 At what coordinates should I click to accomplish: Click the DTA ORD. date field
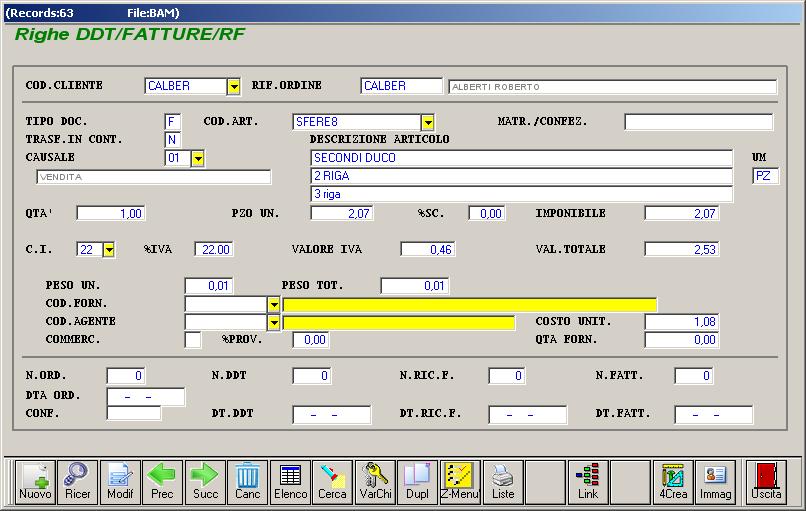[145, 397]
